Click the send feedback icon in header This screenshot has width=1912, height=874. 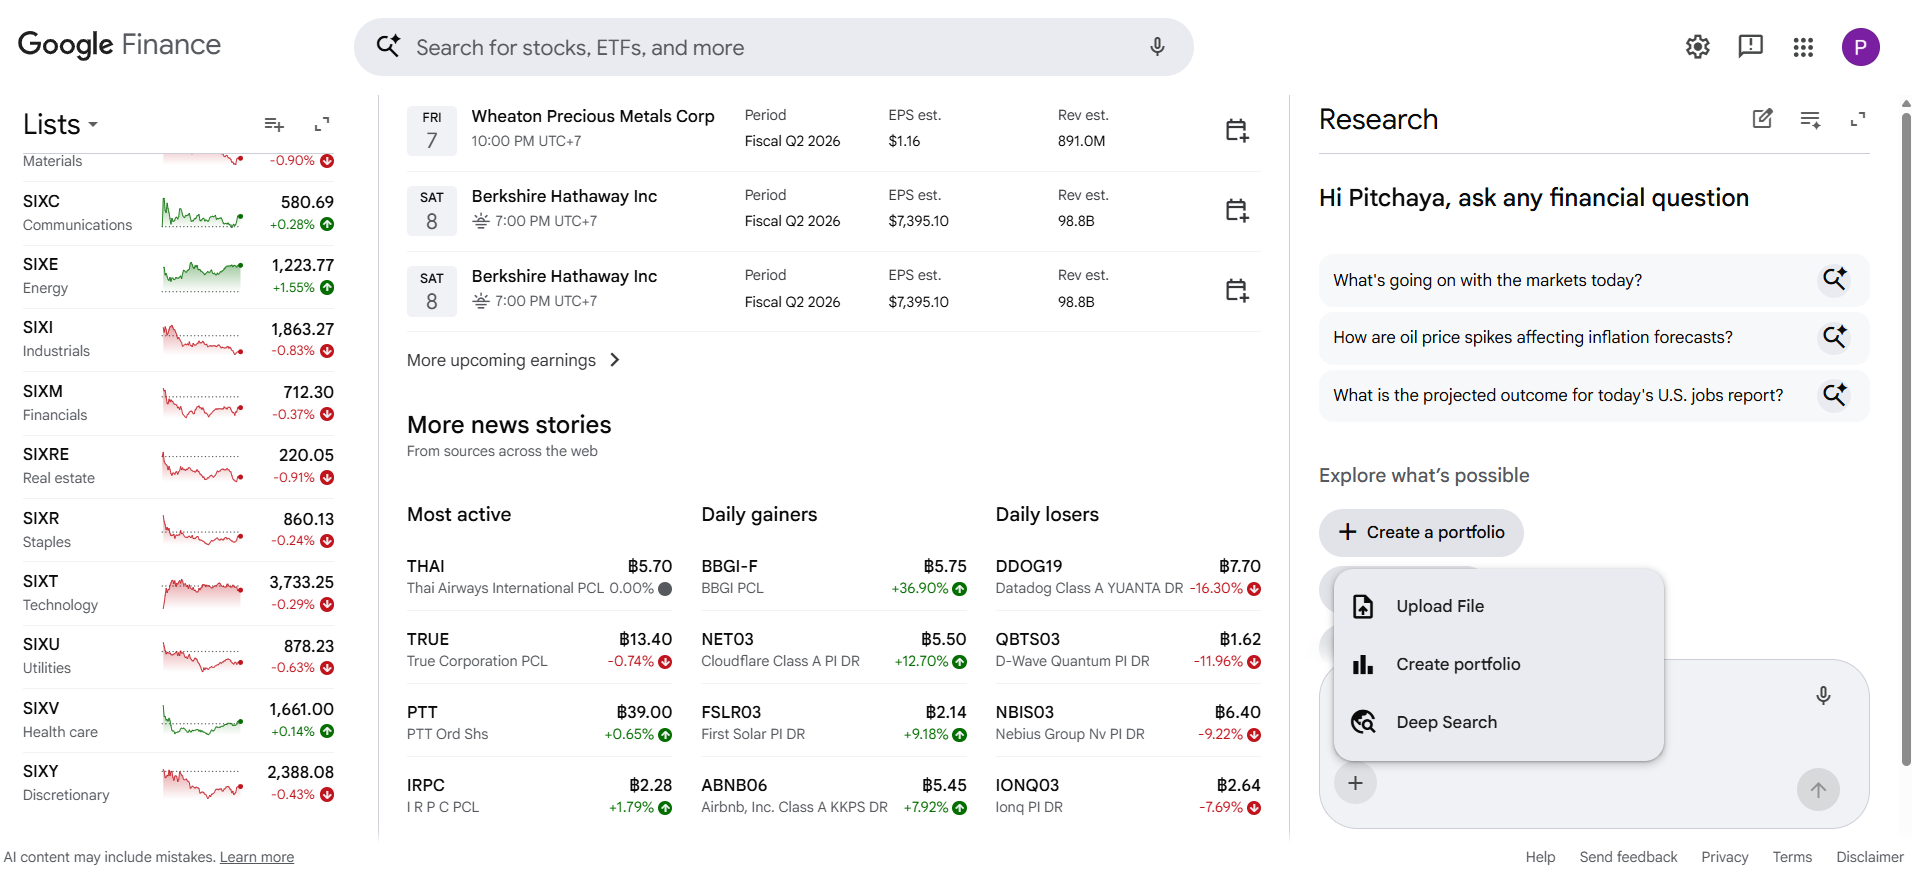pyautogui.click(x=1750, y=46)
